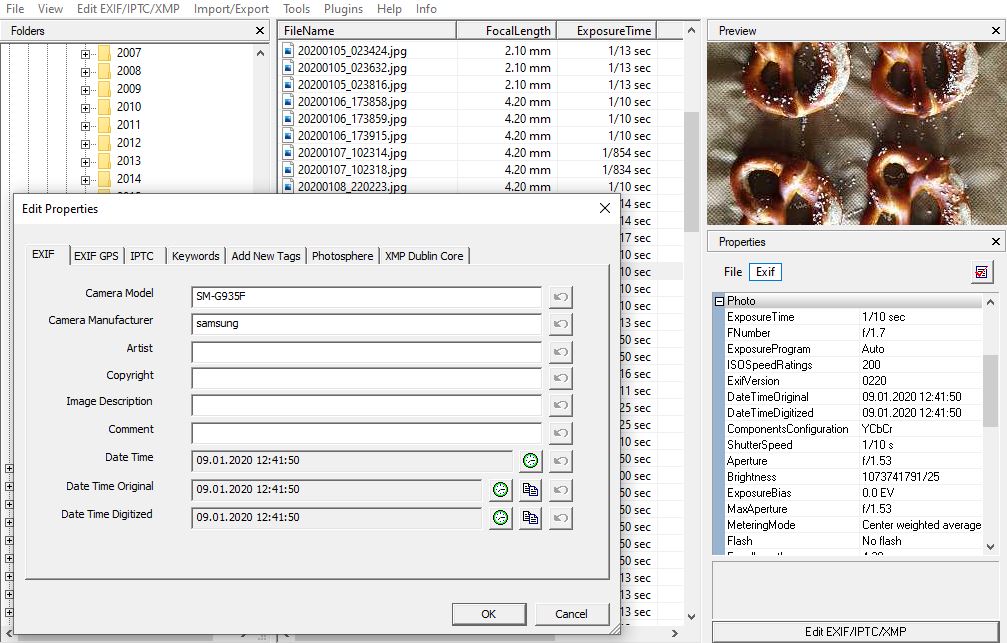Viewport: 1007px width, 643px height.
Task: Click file icon of 20200106_173858.jpg
Action: (x=288, y=101)
